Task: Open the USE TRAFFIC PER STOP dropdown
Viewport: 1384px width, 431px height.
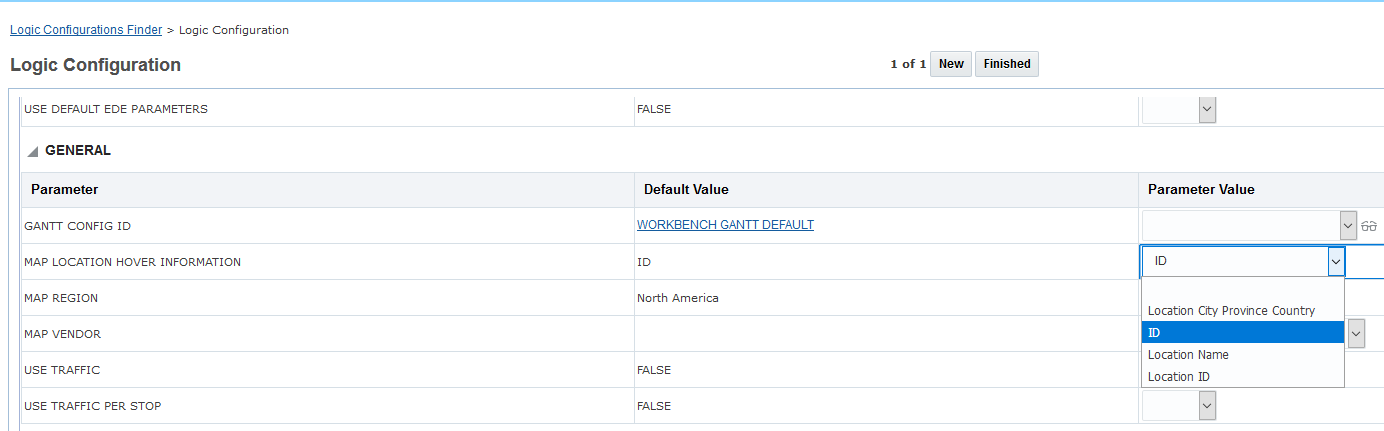Action: (1206, 405)
